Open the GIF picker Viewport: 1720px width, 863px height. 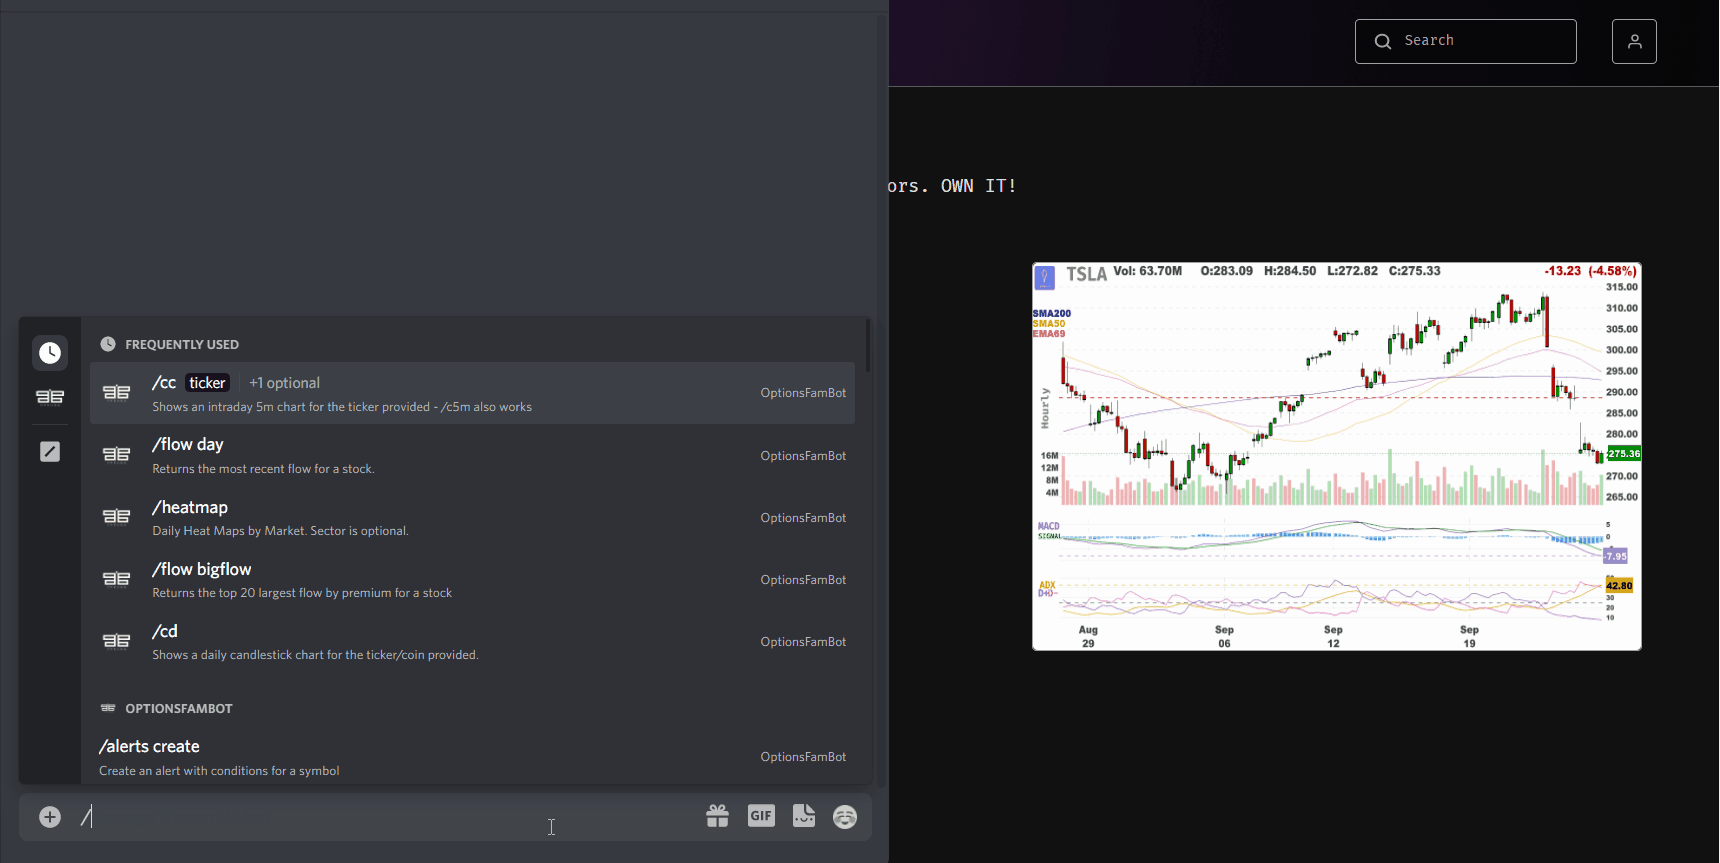click(761, 816)
